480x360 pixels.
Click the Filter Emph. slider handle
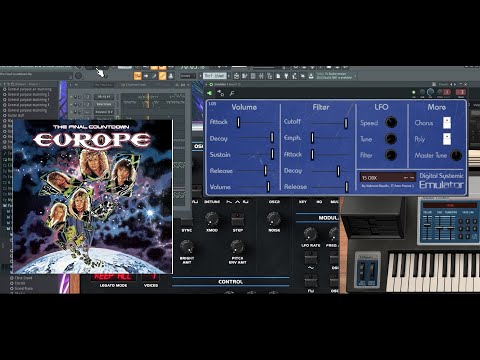click(x=312, y=138)
